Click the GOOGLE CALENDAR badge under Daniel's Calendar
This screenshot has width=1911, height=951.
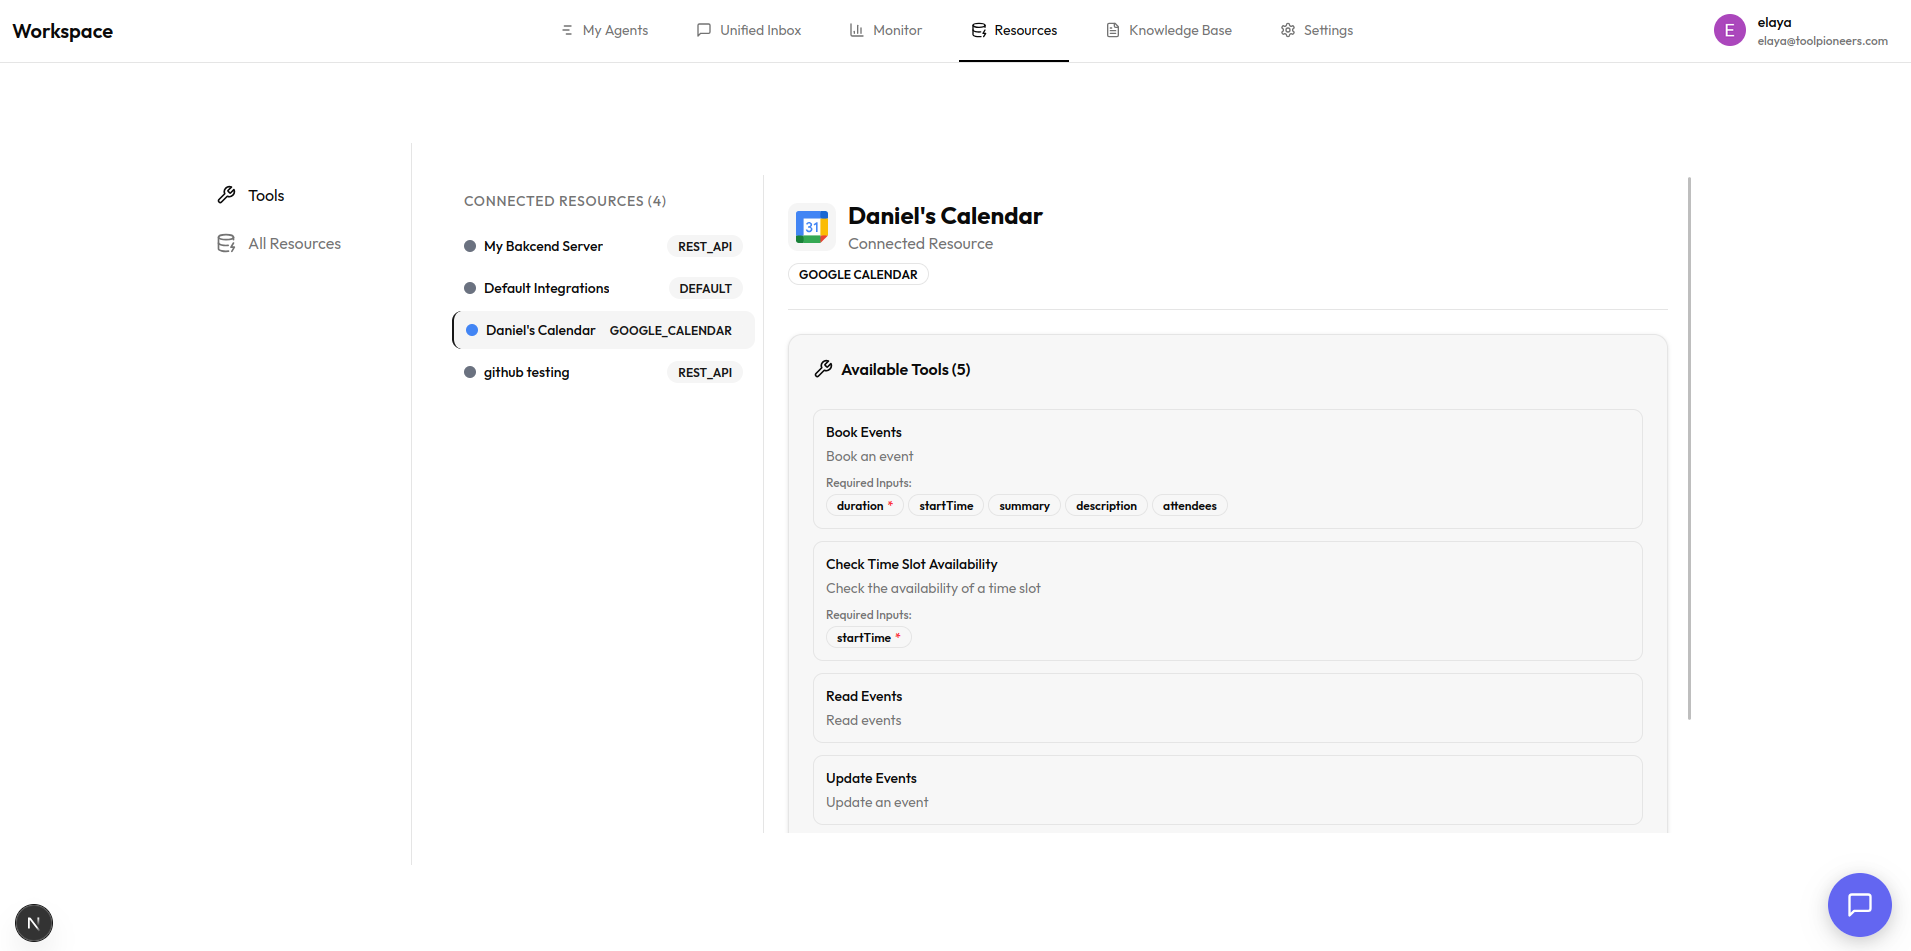pos(857,274)
